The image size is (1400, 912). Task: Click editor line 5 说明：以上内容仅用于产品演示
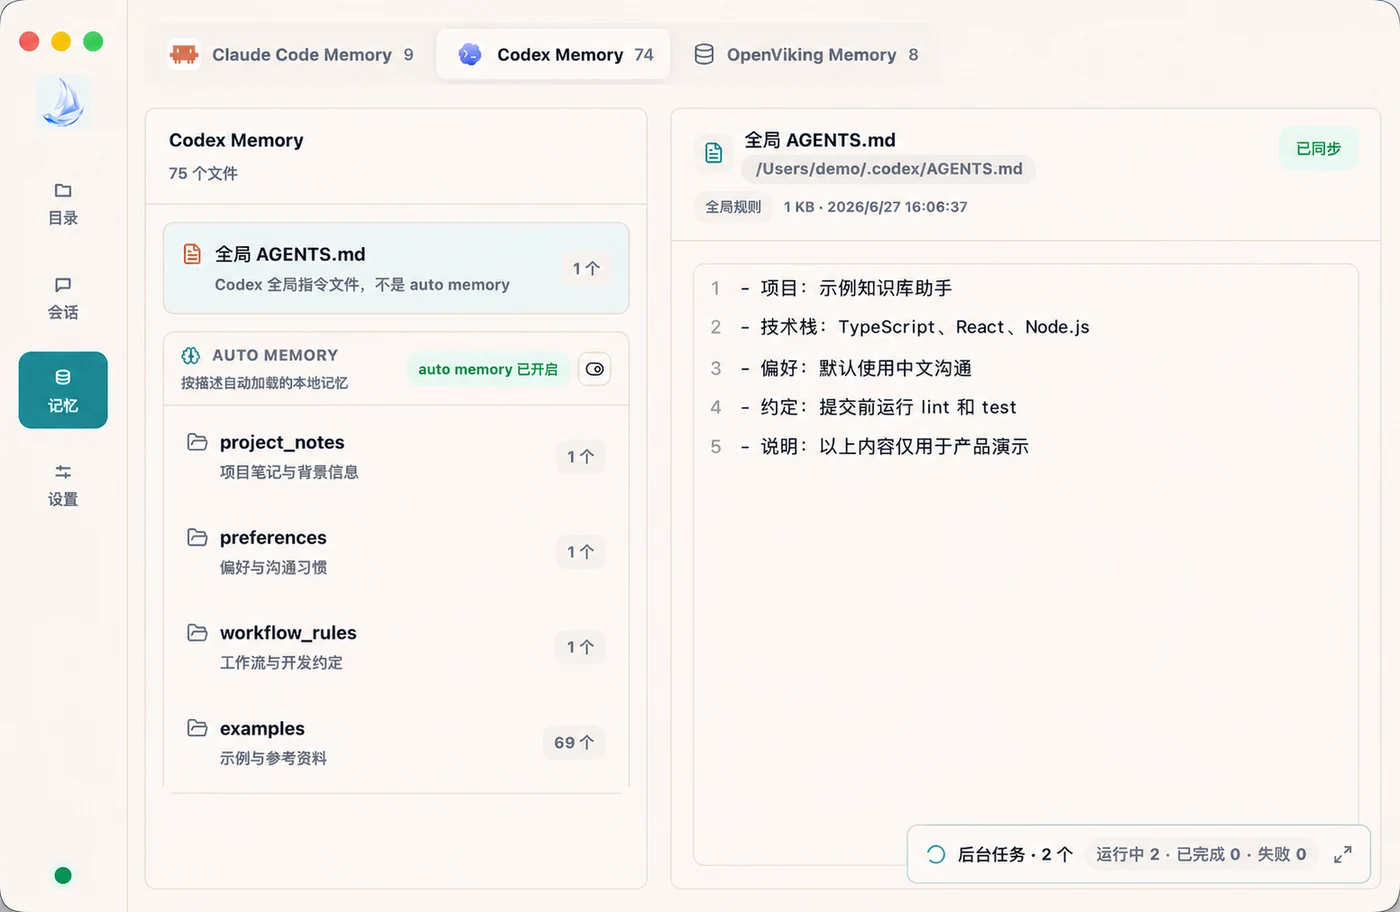885,446
